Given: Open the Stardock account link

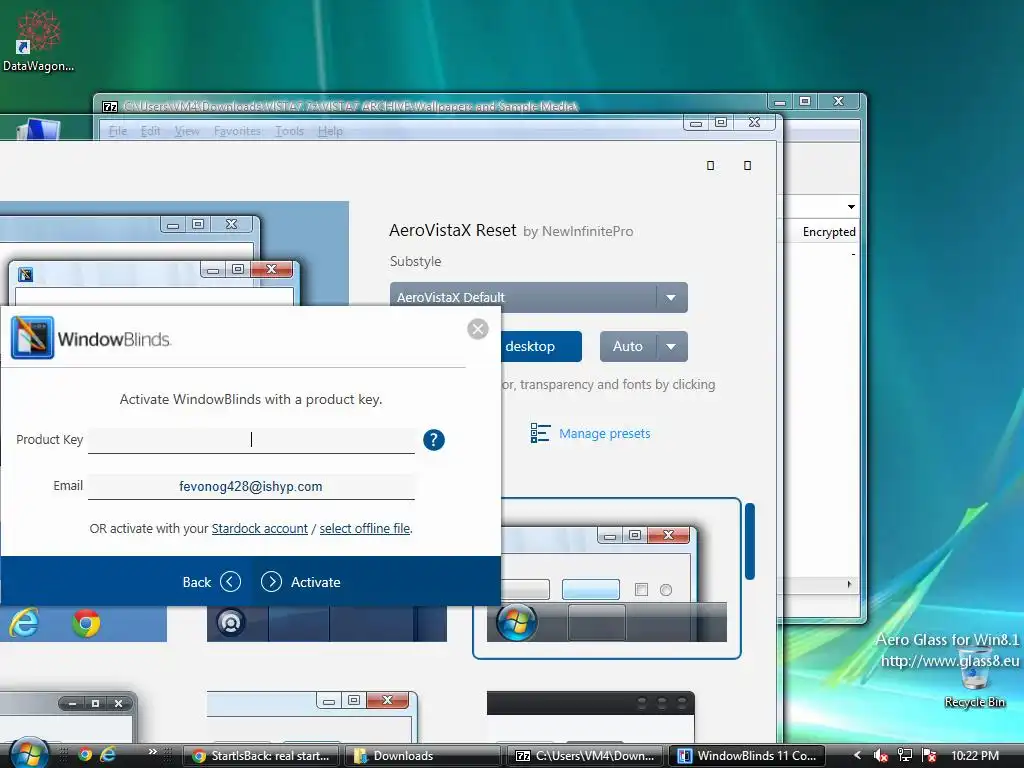Looking at the screenshot, I should click(x=259, y=528).
